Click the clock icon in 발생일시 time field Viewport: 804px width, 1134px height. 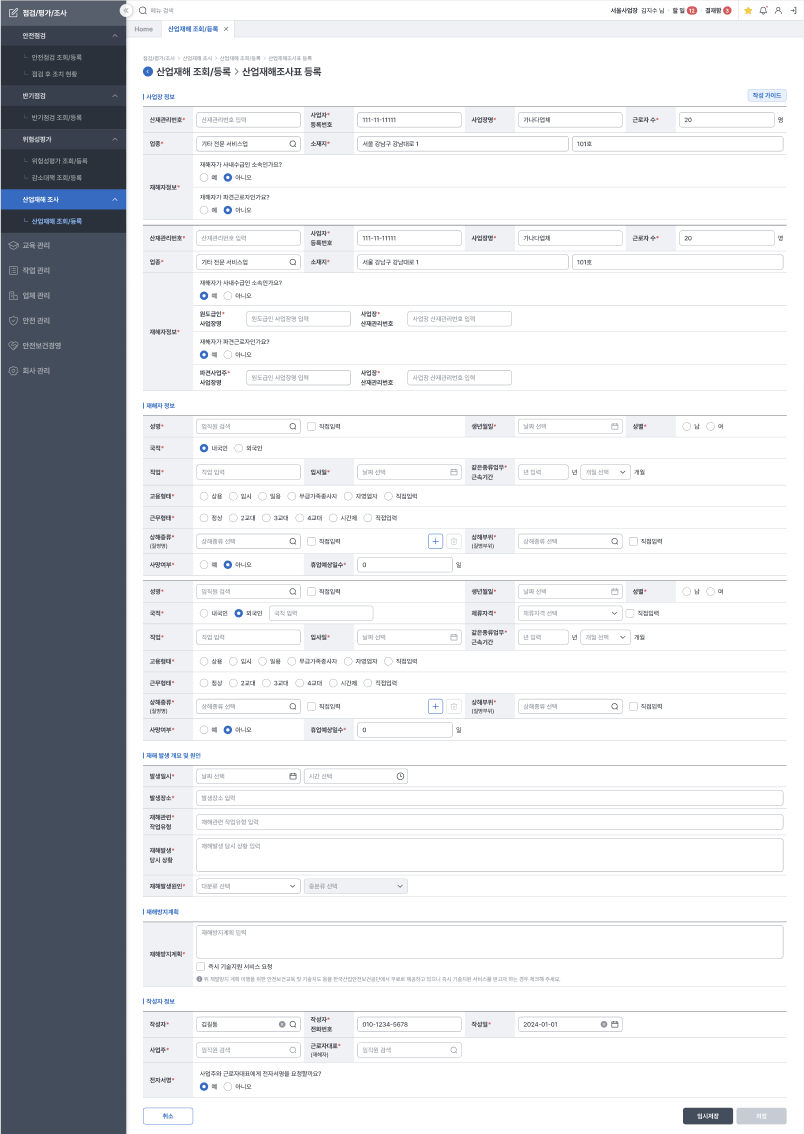(x=401, y=776)
